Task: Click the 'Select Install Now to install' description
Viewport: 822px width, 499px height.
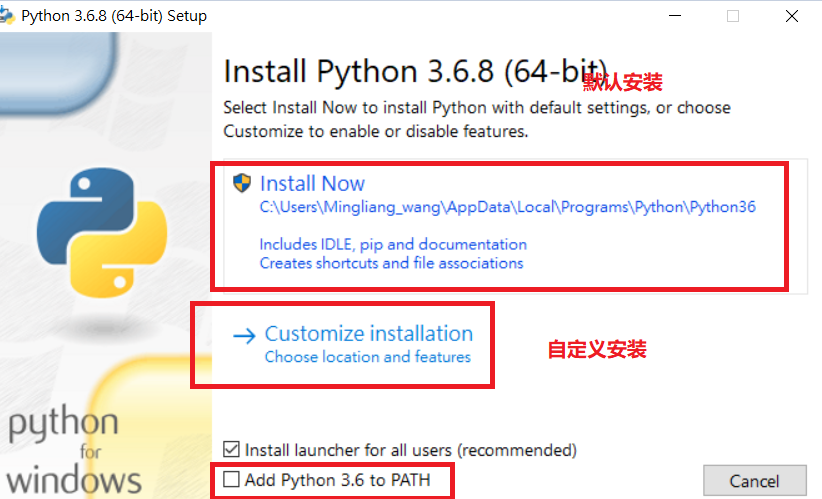Action: coord(477,119)
